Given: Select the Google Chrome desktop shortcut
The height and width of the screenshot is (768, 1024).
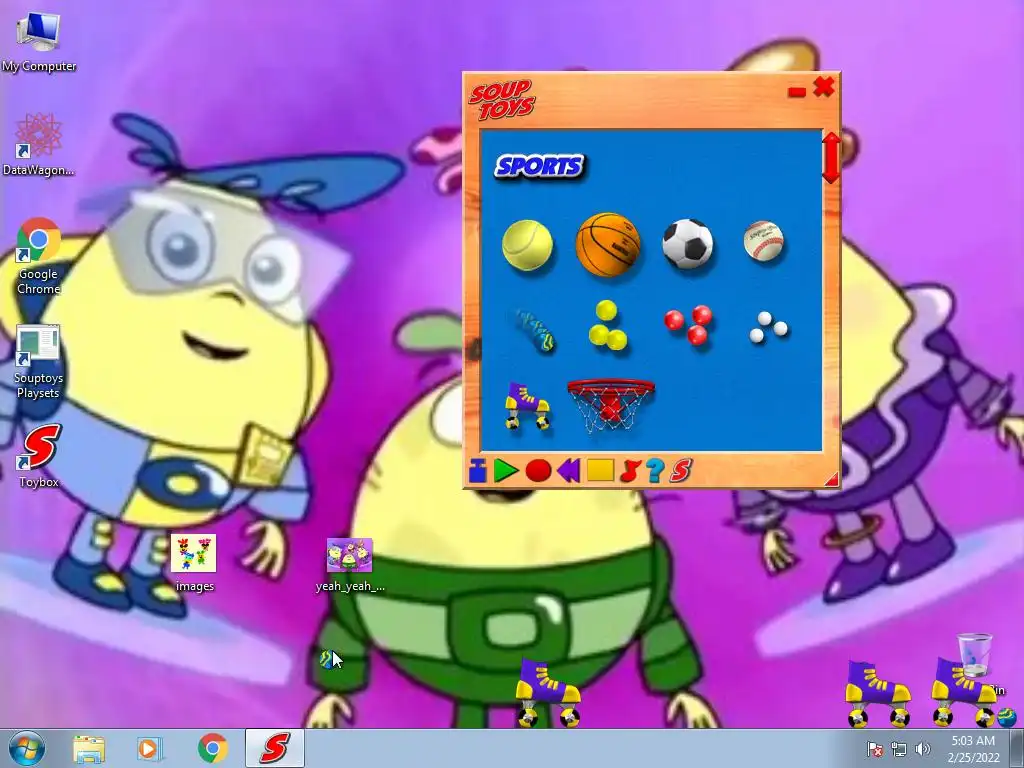Looking at the screenshot, I should [x=39, y=256].
